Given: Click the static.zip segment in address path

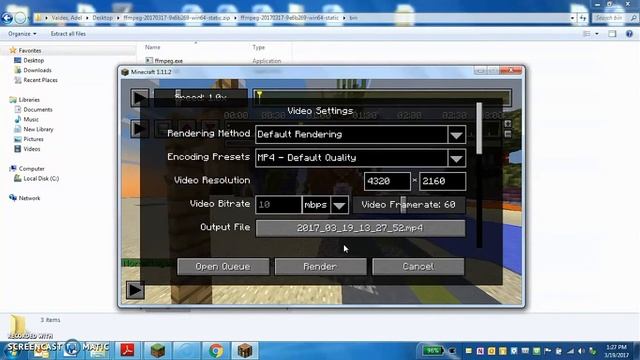Looking at the screenshot, I should coord(177,18).
